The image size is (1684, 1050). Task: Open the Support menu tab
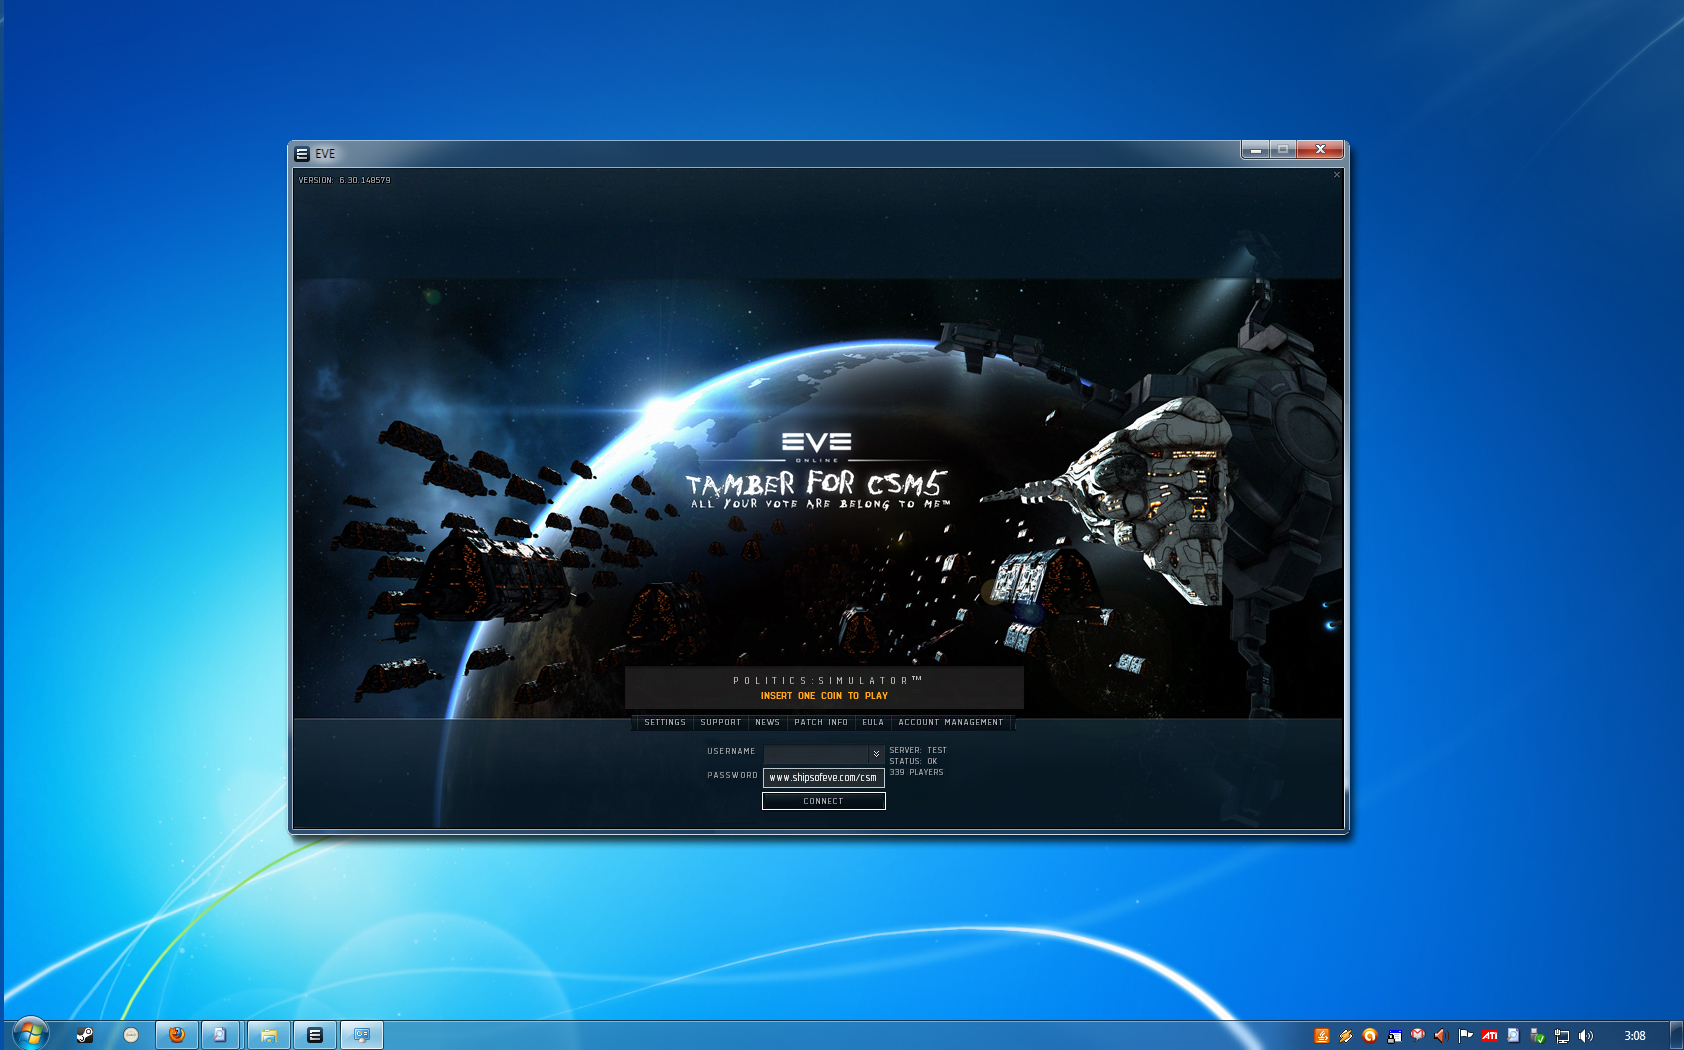(721, 722)
